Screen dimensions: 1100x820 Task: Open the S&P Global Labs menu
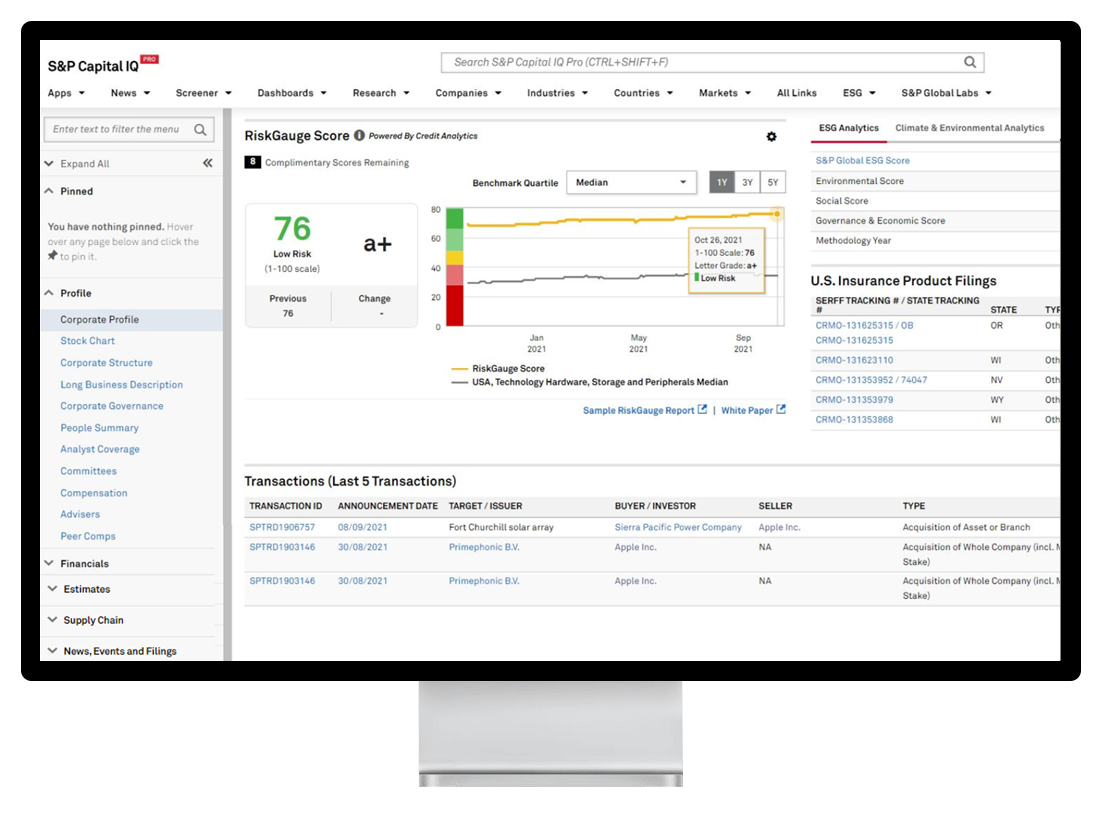pos(946,93)
